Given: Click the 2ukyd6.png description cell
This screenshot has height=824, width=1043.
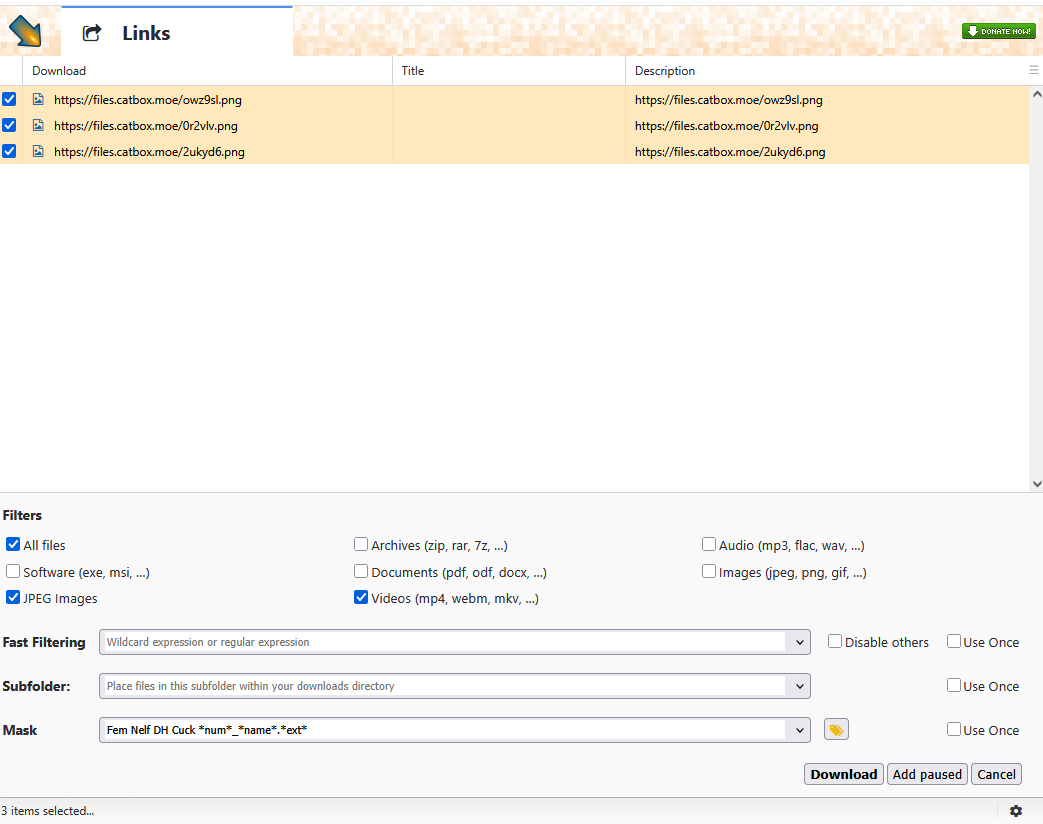Looking at the screenshot, I should click(827, 152).
